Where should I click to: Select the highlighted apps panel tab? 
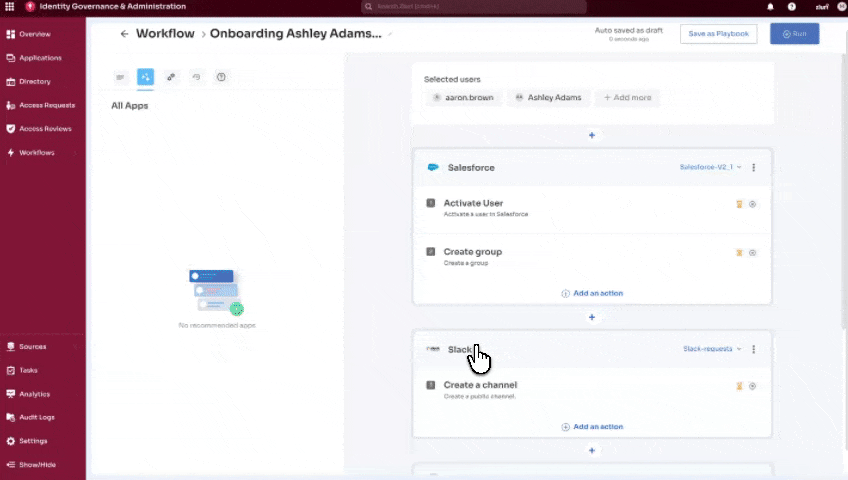pos(145,77)
